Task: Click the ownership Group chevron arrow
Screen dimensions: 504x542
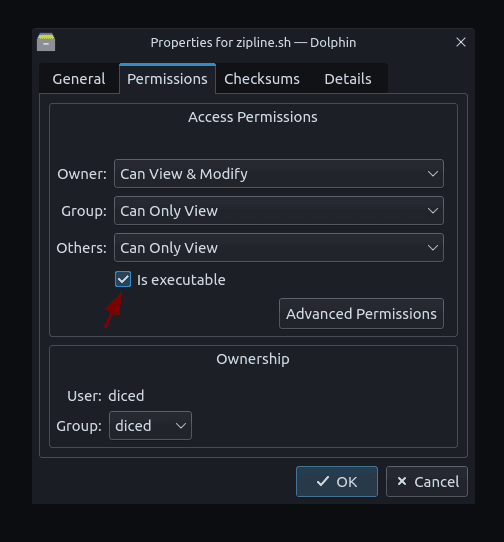Action: 181,426
